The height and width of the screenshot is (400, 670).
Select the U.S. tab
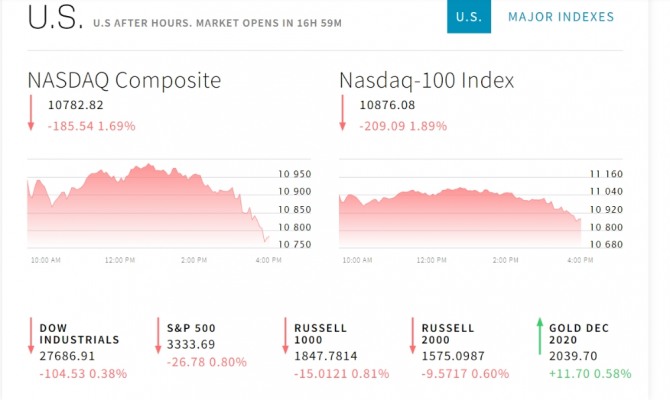click(x=468, y=17)
